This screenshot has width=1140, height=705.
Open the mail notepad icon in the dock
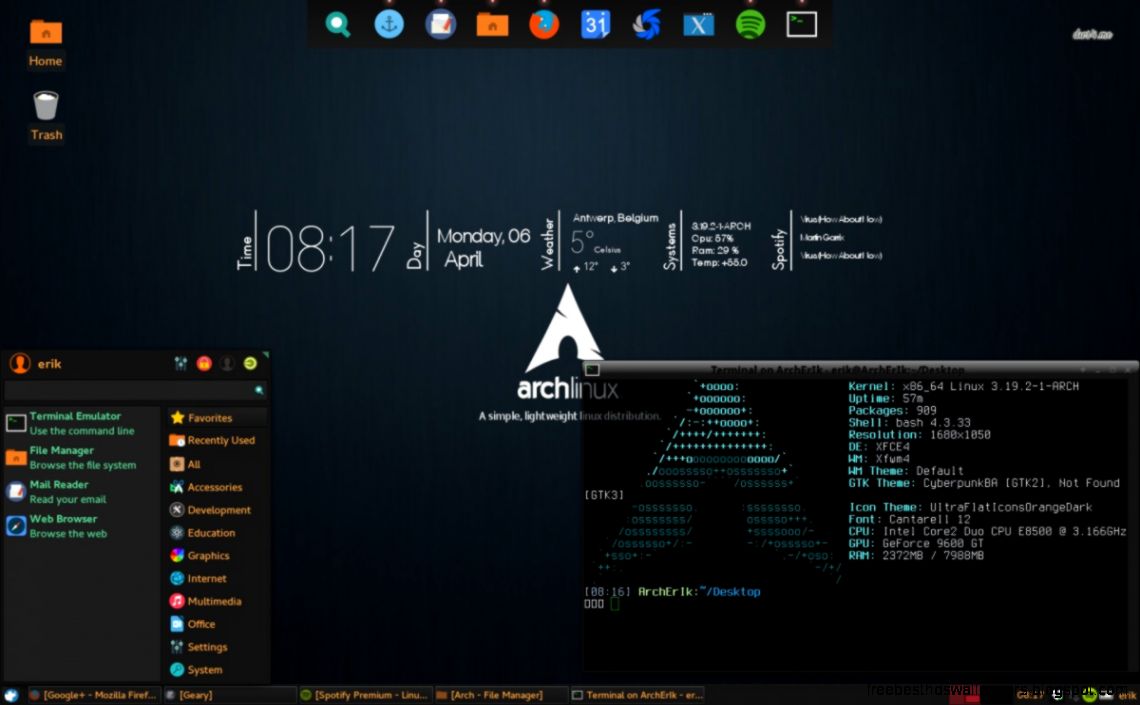pyautogui.click(x=441, y=25)
